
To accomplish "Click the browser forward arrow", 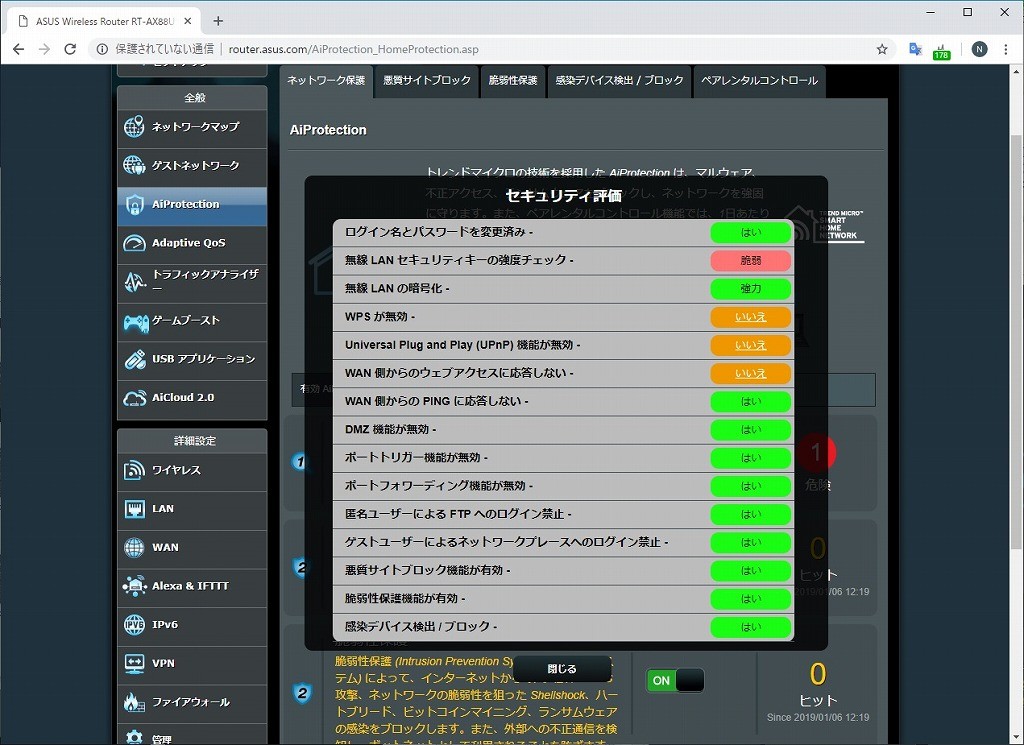I will pos(44,49).
